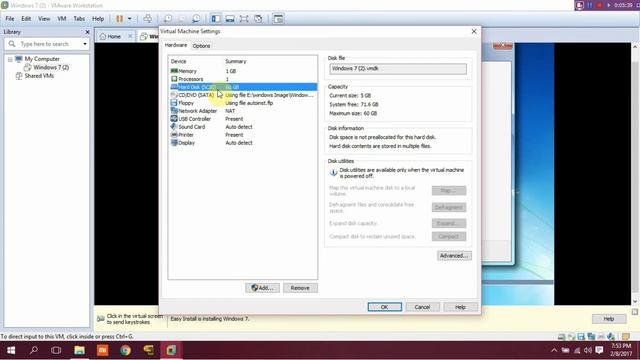Screen dimensions: 640x360
Task: Switch to the Options tab
Action: tap(201, 46)
